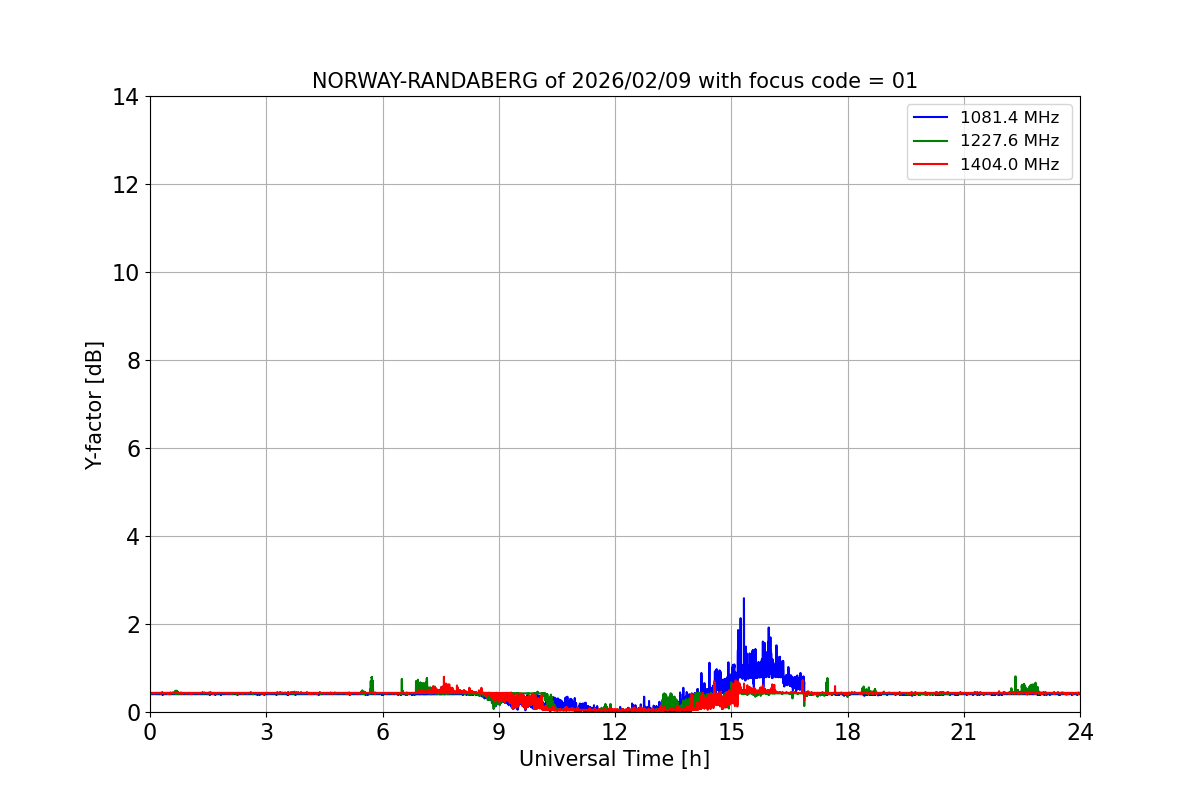
Task: Click the red line sample in legend
Action: click(x=932, y=166)
